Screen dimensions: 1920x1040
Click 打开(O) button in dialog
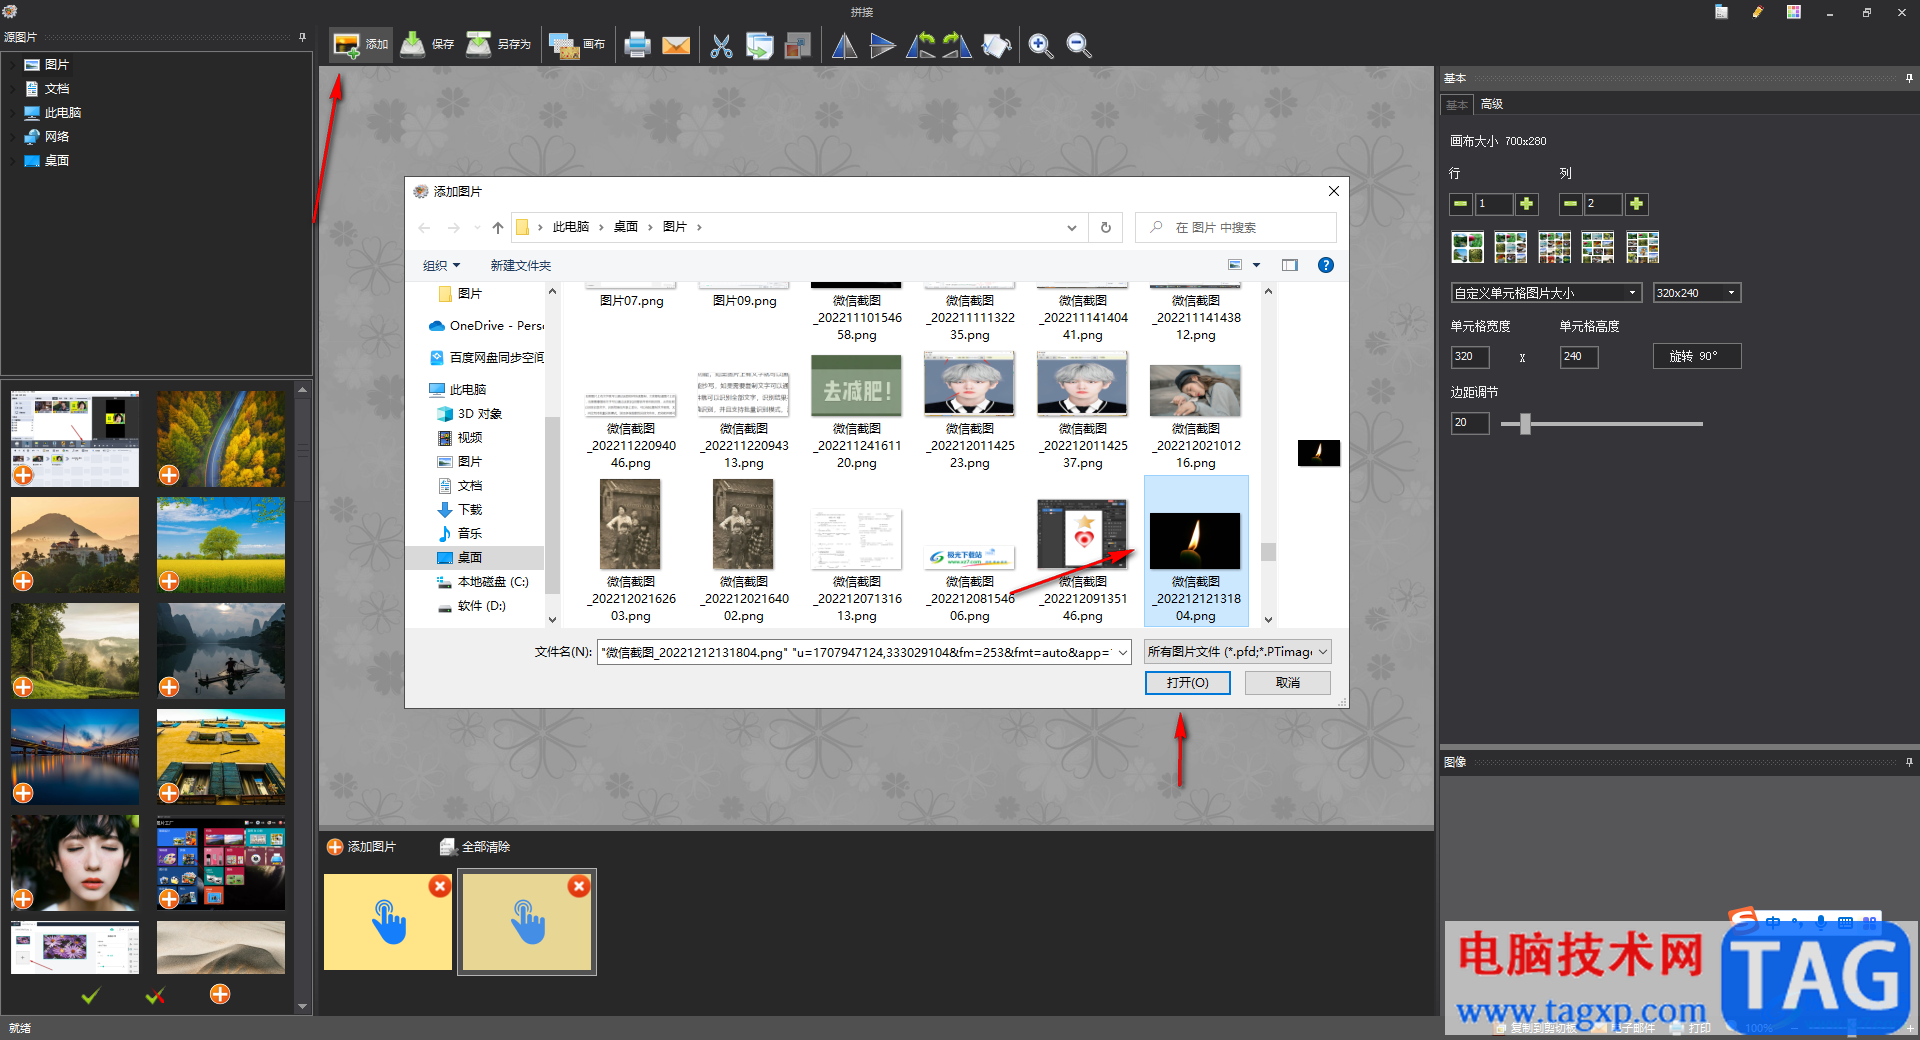pos(1187,682)
